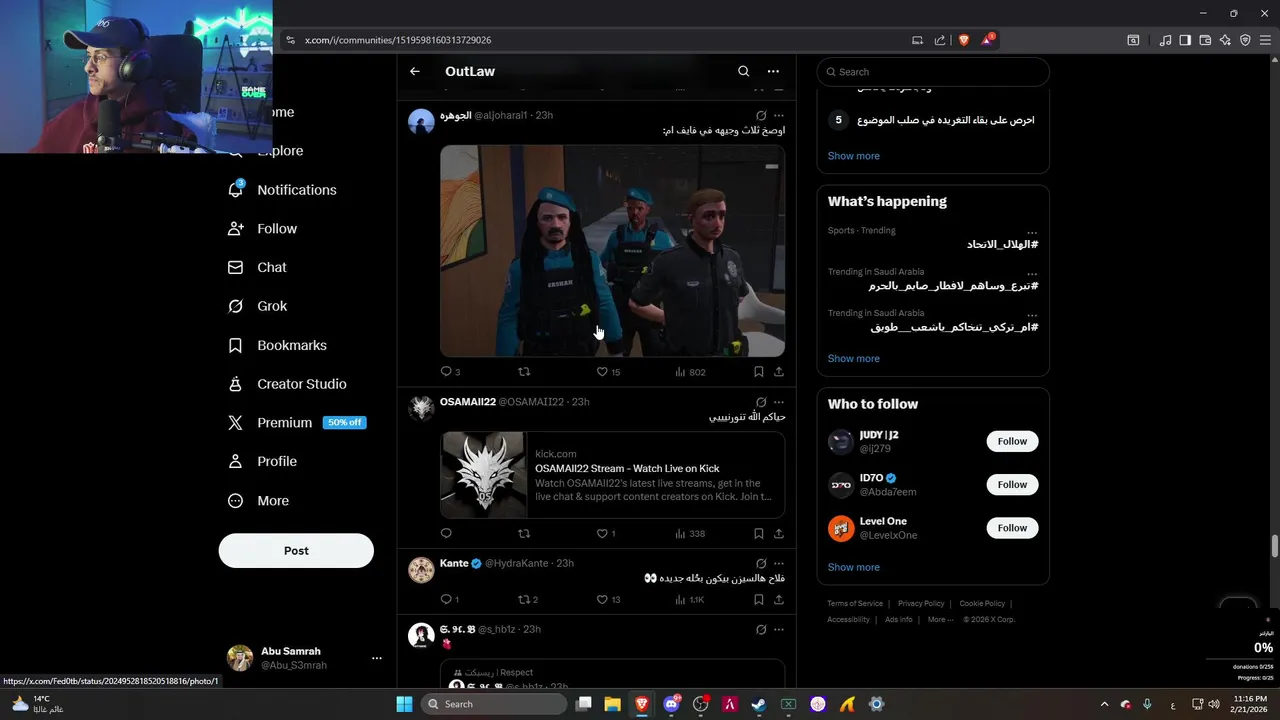Open Creator Studio in sidebar
The width and height of the screenshot is (1280, 720).
287,384
